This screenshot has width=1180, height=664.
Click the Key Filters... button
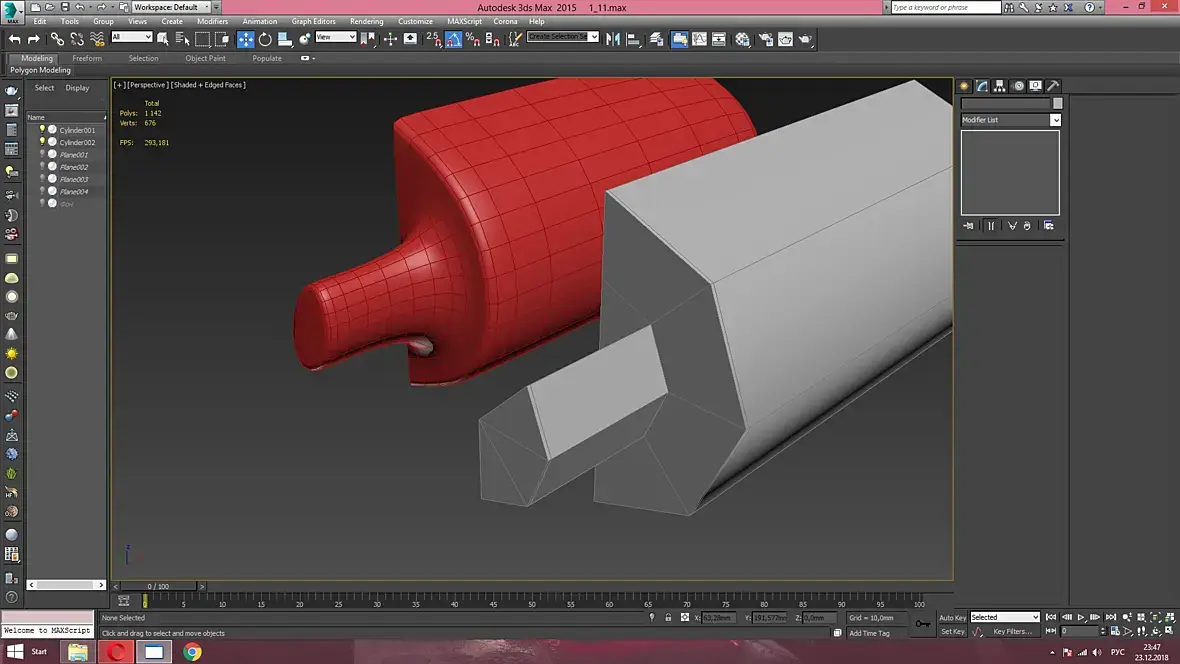pyautogui.click(x=1011, y=632)
